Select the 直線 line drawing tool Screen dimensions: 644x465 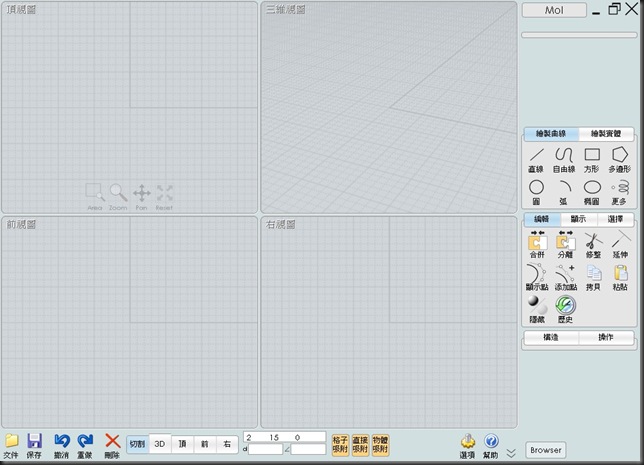[536, 160]
